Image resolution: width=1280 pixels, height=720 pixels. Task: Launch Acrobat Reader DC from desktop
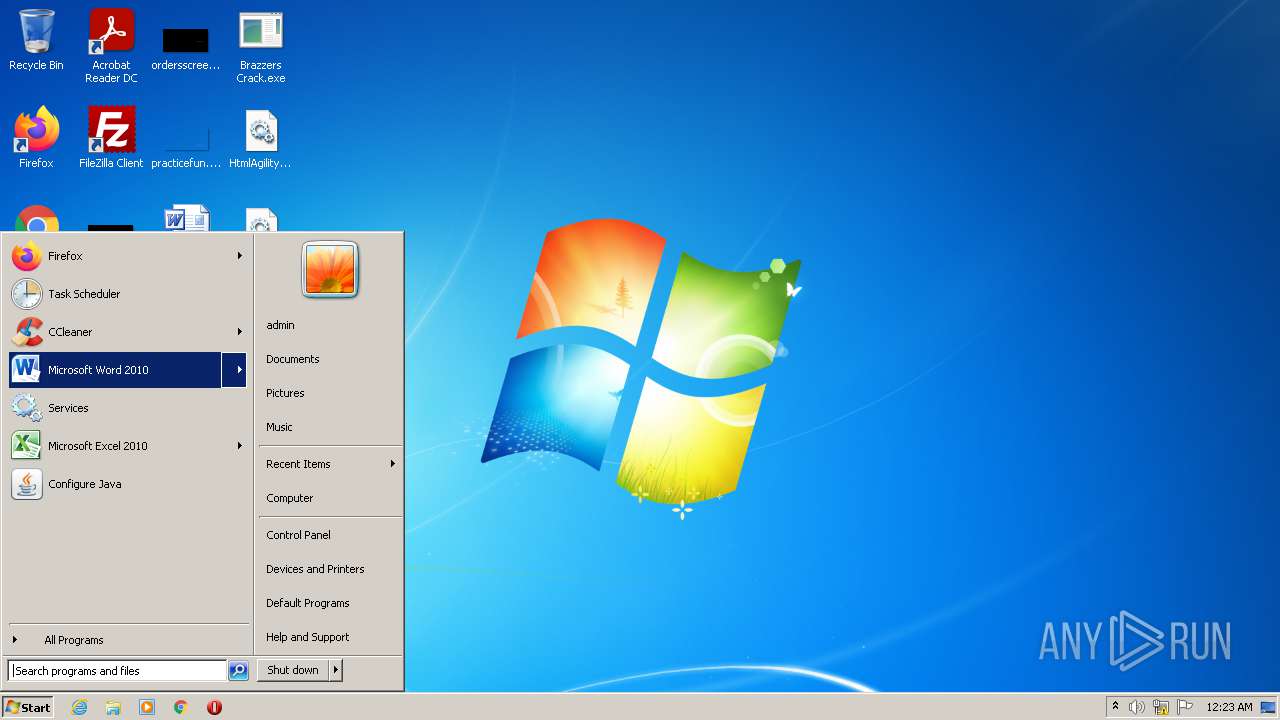111,46
